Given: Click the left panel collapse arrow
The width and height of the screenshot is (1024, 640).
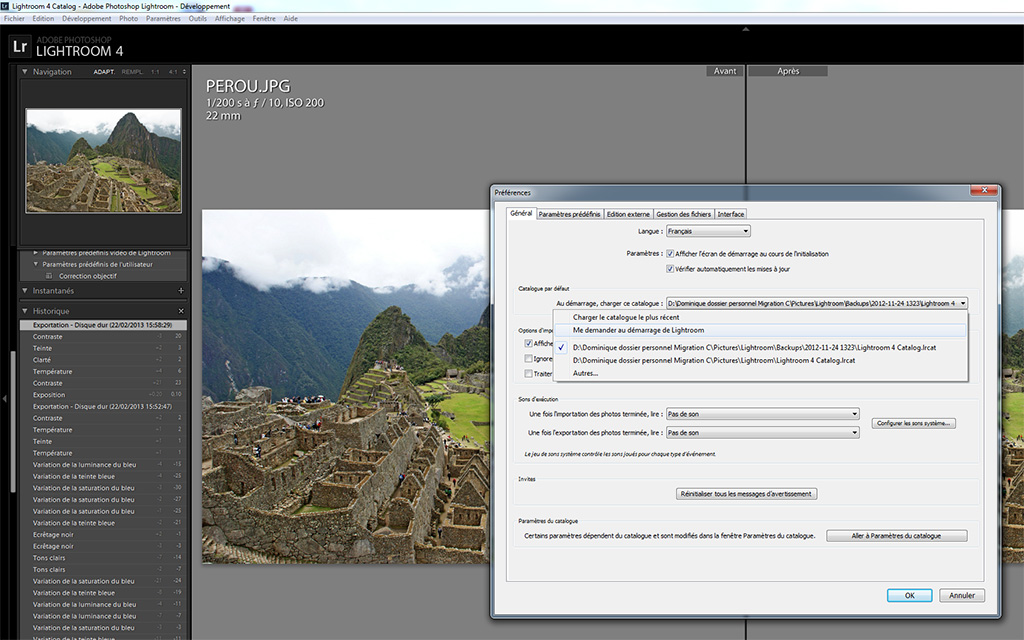Looking at the screenshot, I should click(5, 398).
